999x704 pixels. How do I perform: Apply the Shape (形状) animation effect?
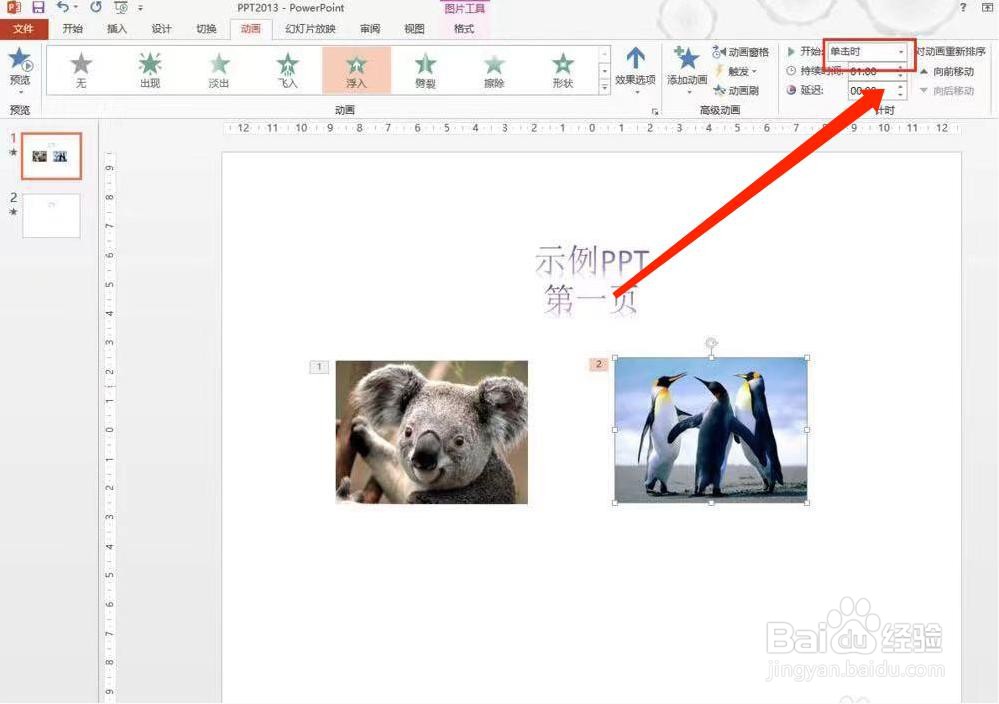tap(563, 70)
